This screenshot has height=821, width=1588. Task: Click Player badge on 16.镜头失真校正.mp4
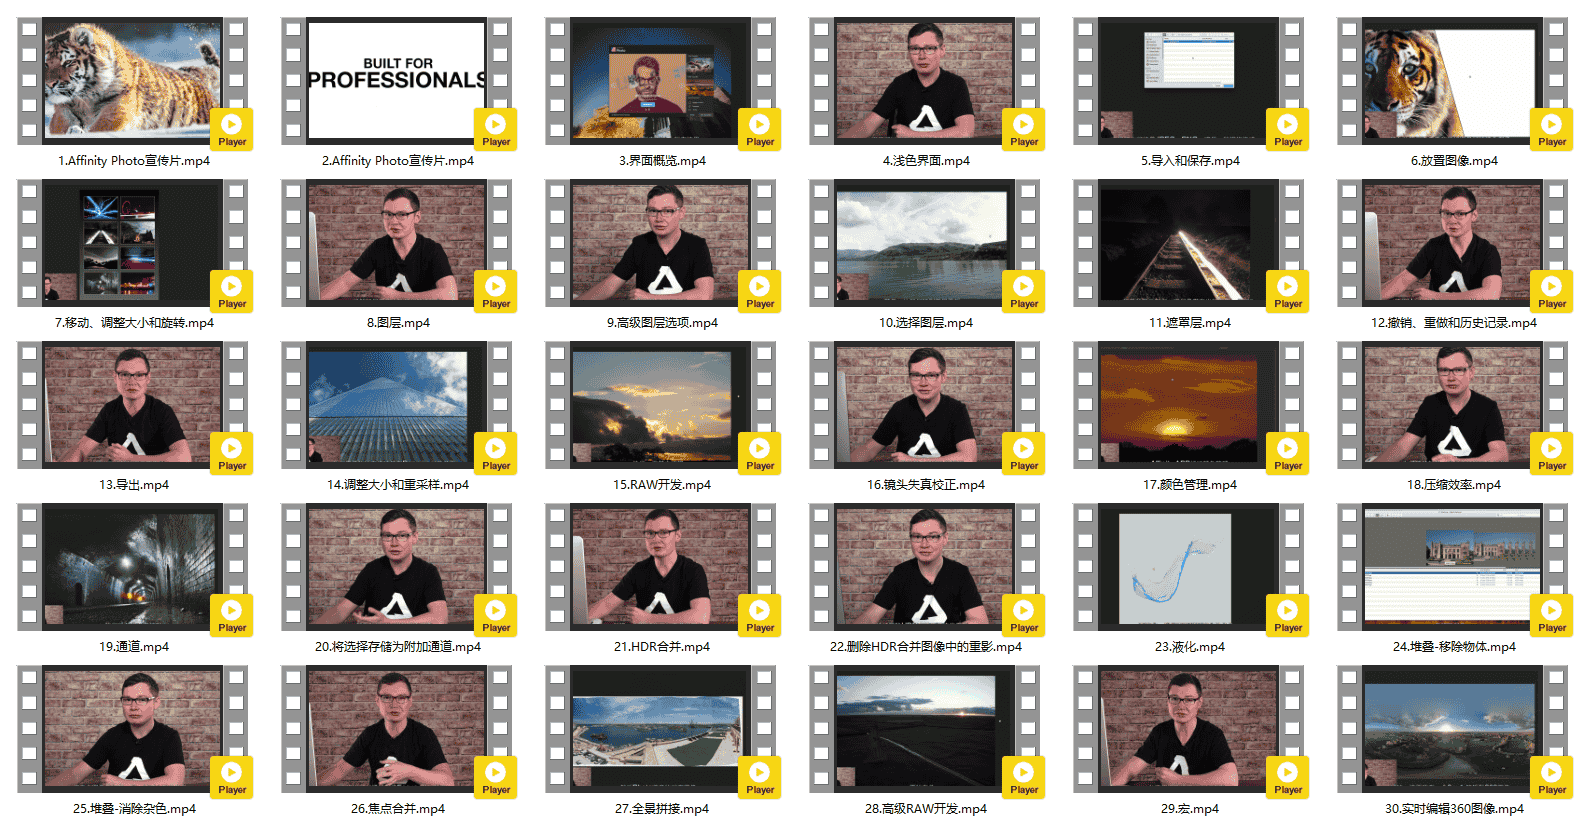click(x=1024, y=453)
